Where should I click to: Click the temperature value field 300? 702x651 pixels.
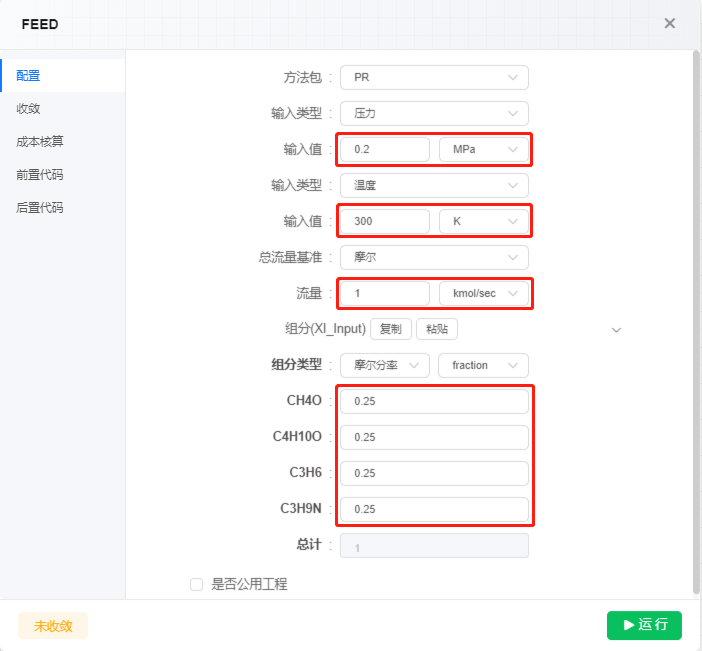point(385,221)
